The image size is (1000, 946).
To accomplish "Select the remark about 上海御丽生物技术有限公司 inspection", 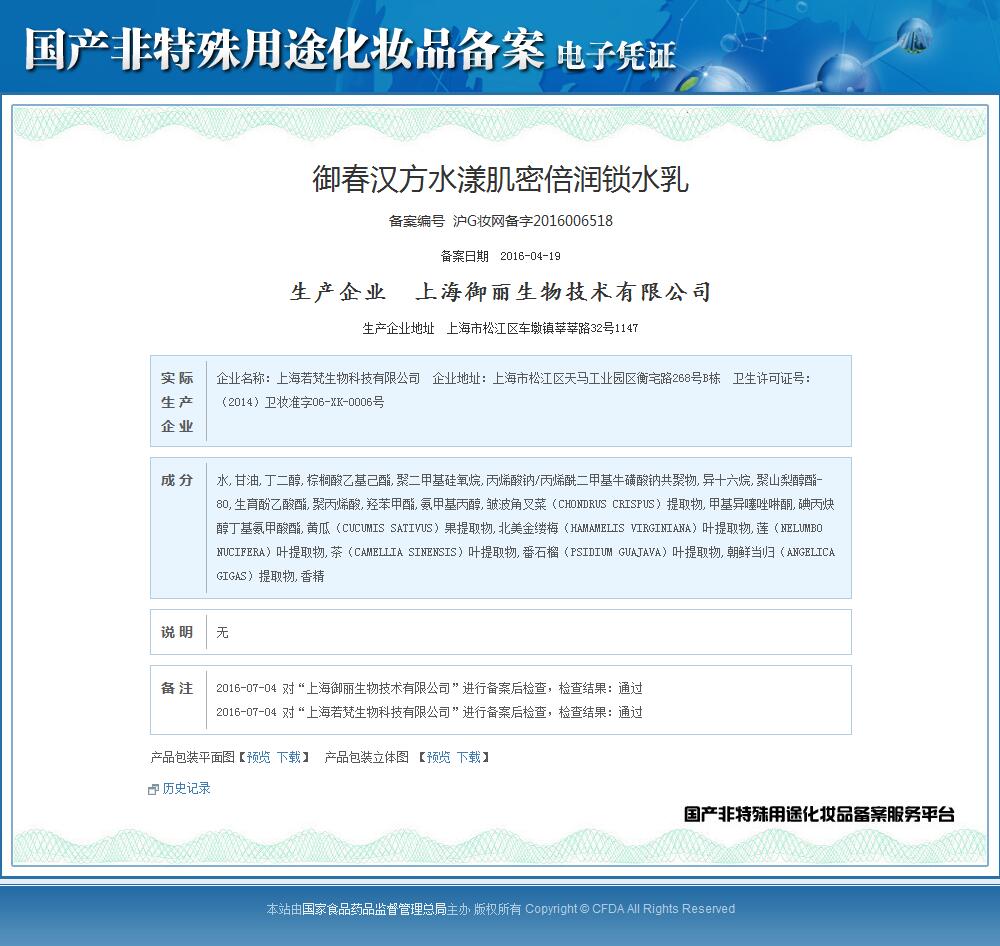I will click(x=429, y=688).
